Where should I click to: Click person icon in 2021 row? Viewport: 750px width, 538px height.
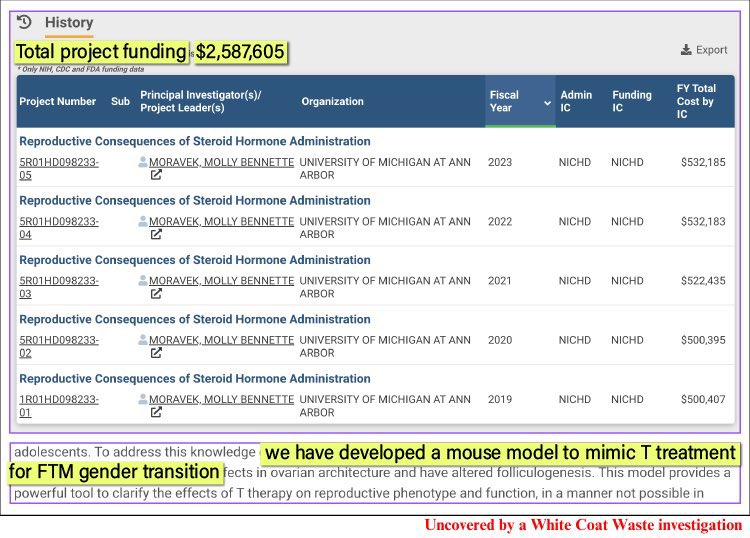pos(143,280)
